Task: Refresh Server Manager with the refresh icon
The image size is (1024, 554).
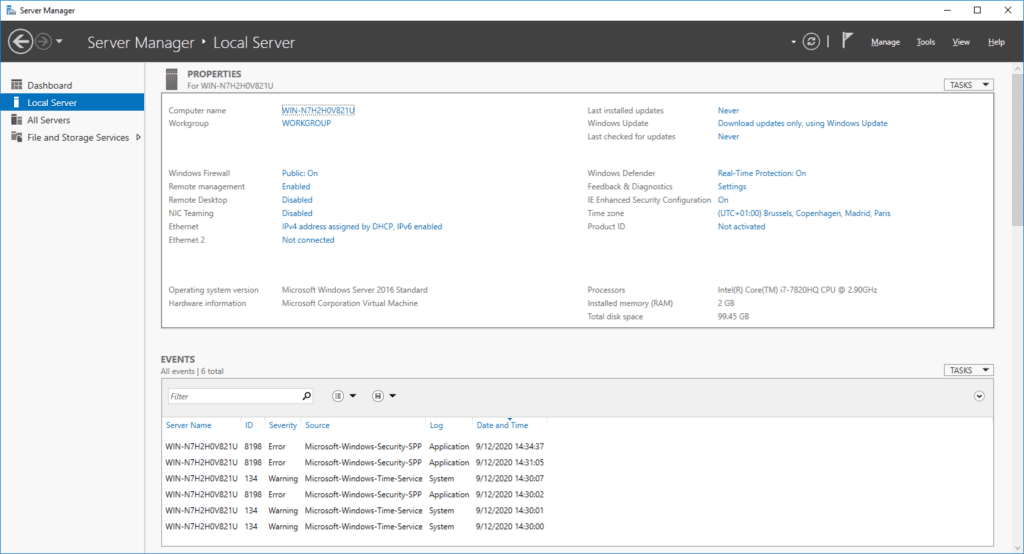Action: coord(811,42)
